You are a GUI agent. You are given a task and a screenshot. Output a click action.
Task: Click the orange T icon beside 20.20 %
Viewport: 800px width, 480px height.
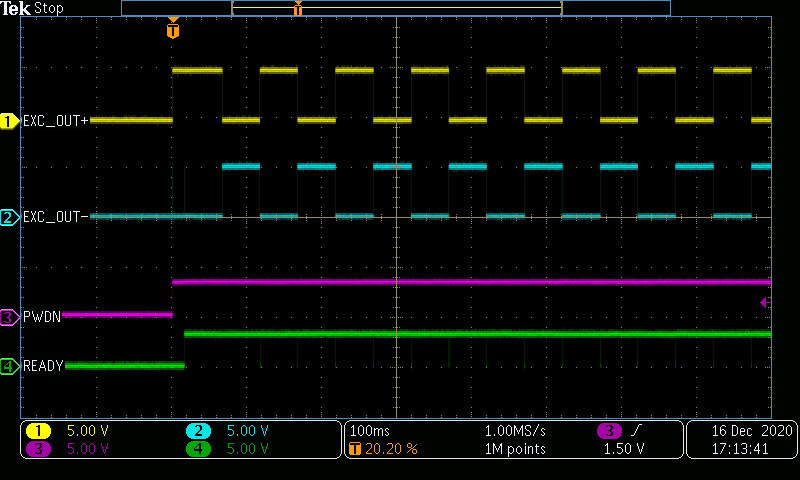click(355, 449)
